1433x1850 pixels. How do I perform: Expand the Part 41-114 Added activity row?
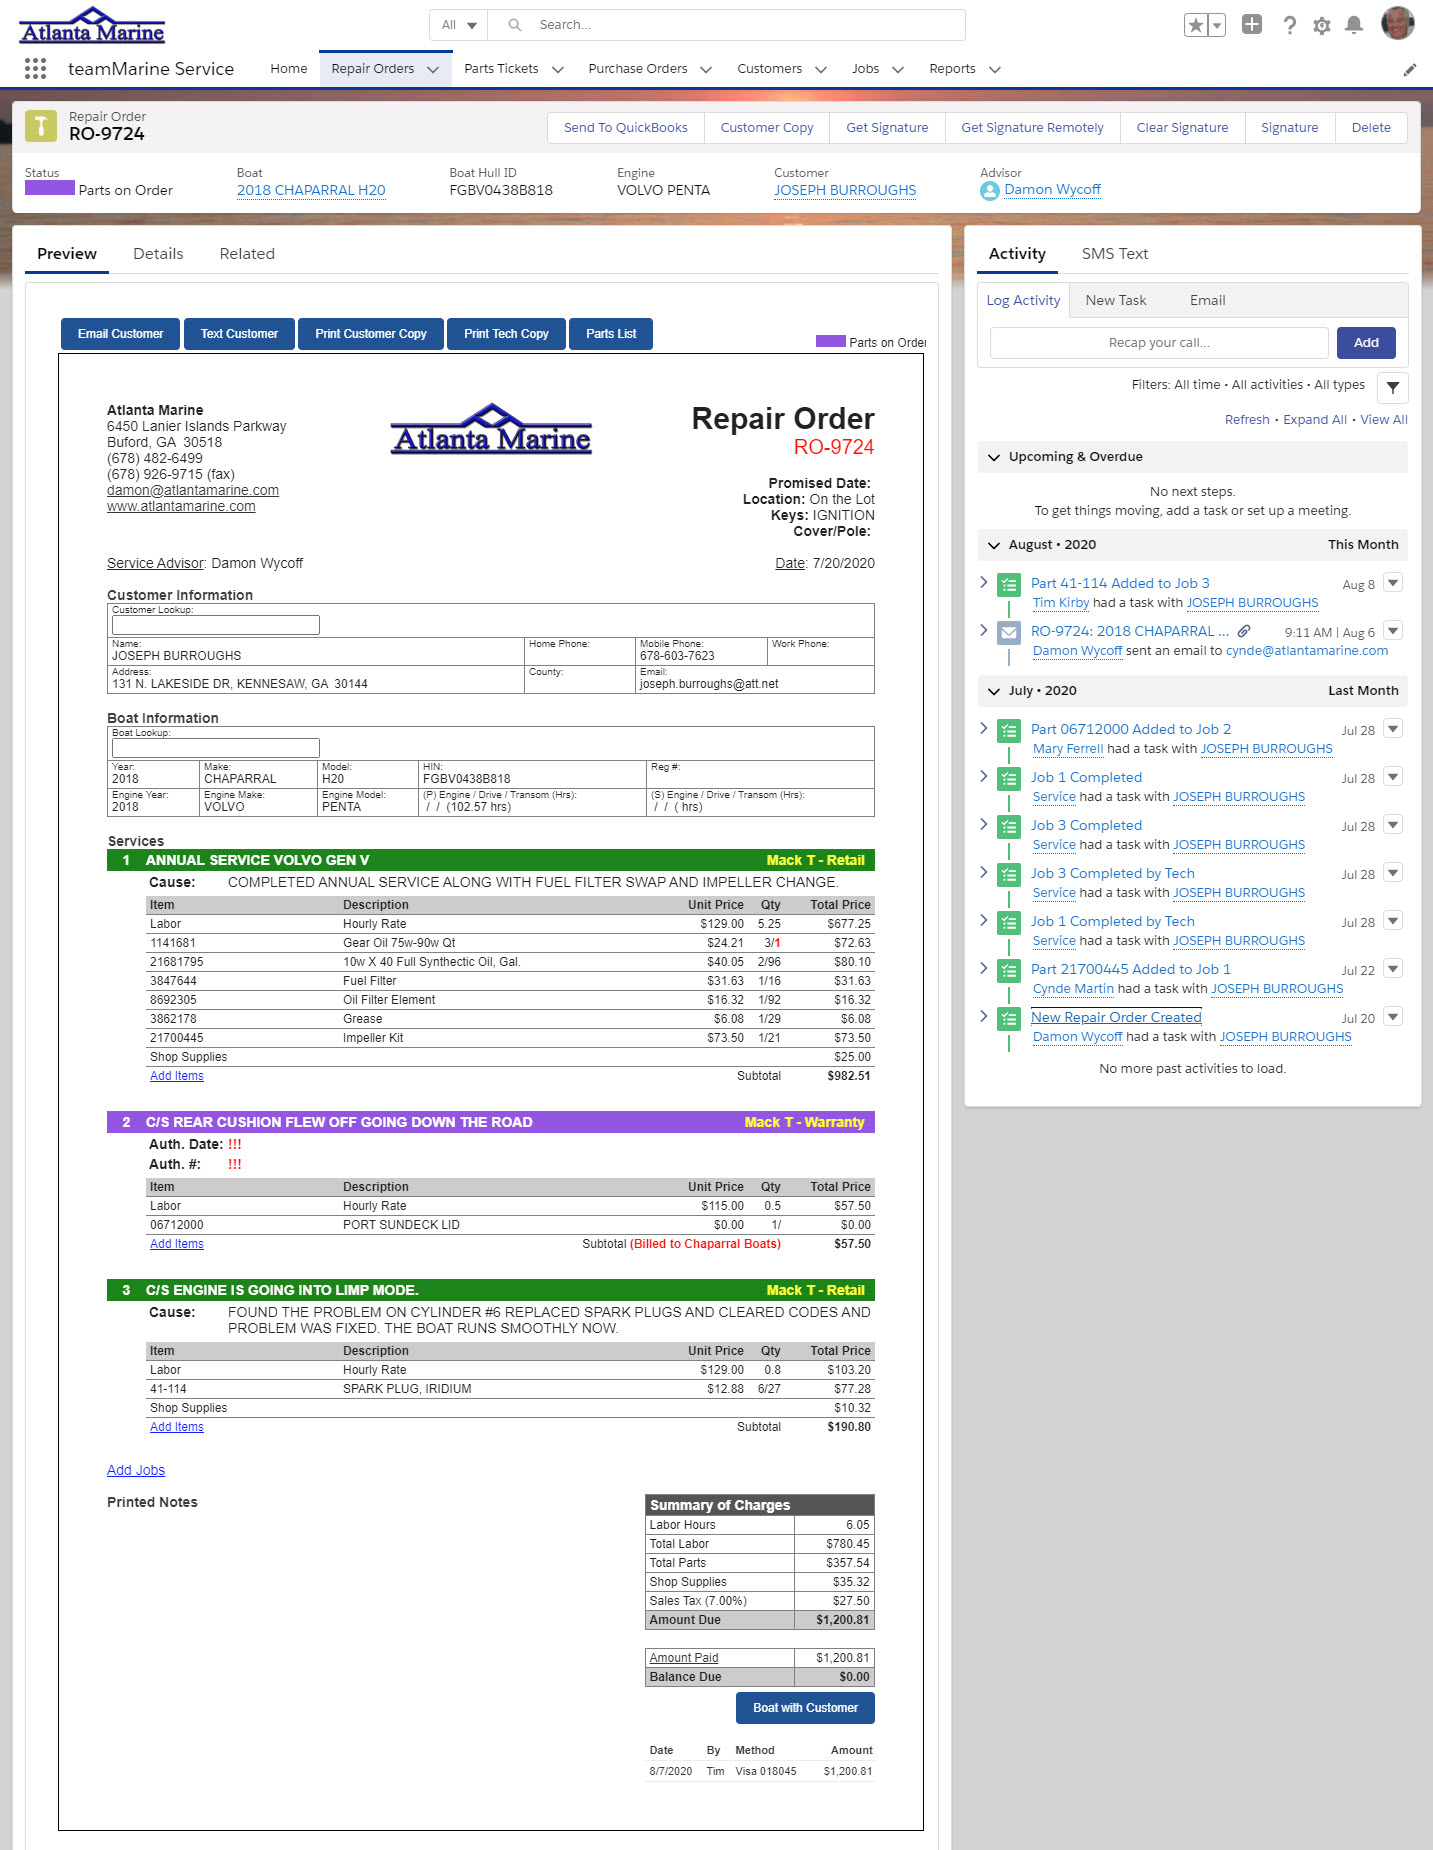pos(984,582)
